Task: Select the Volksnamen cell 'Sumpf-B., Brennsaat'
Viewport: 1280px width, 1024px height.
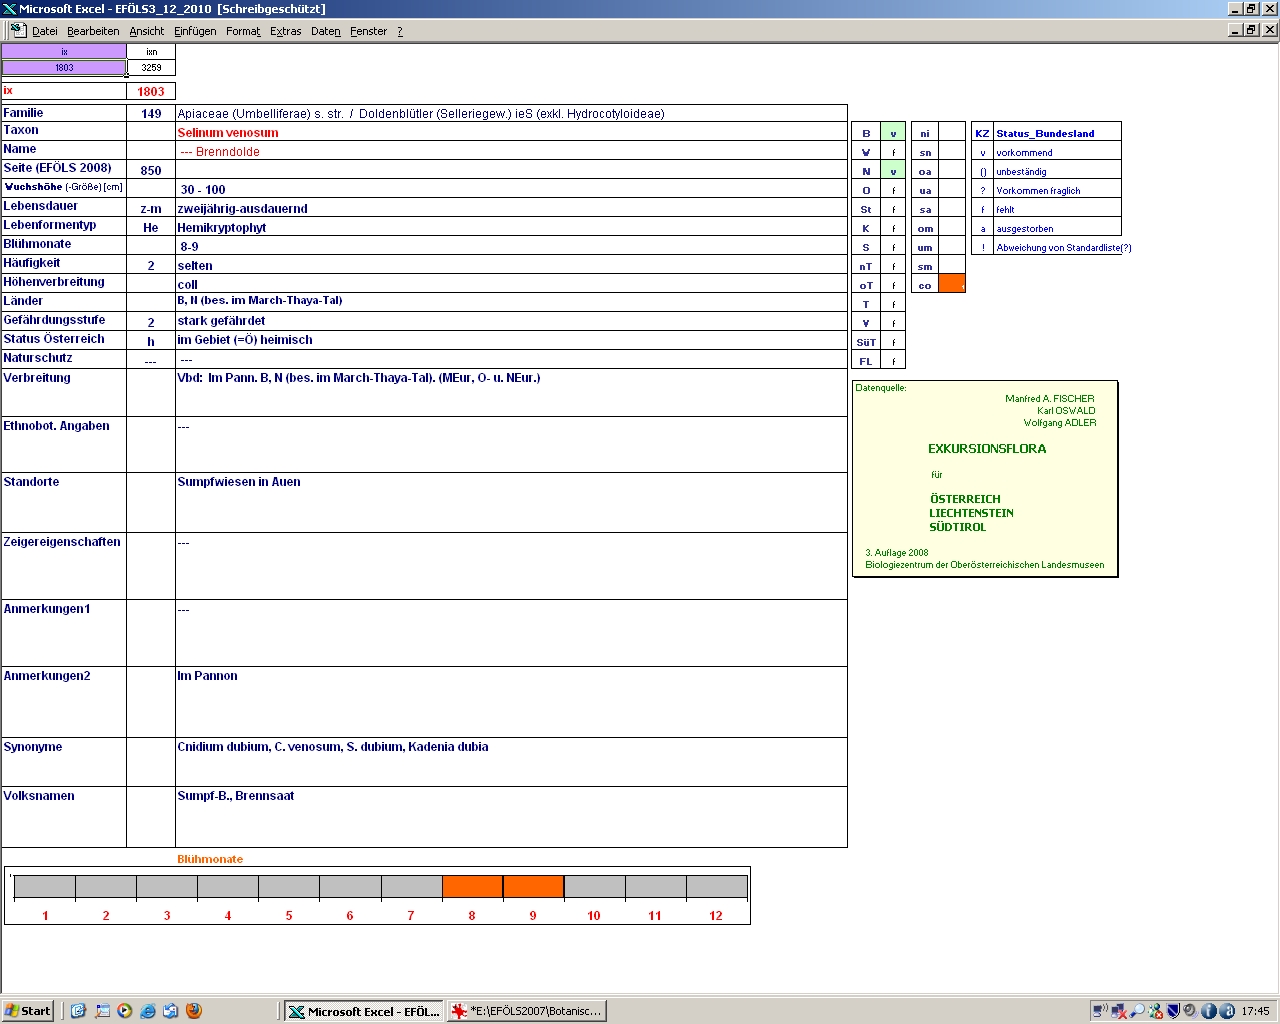Action: (x=511, y=817)
